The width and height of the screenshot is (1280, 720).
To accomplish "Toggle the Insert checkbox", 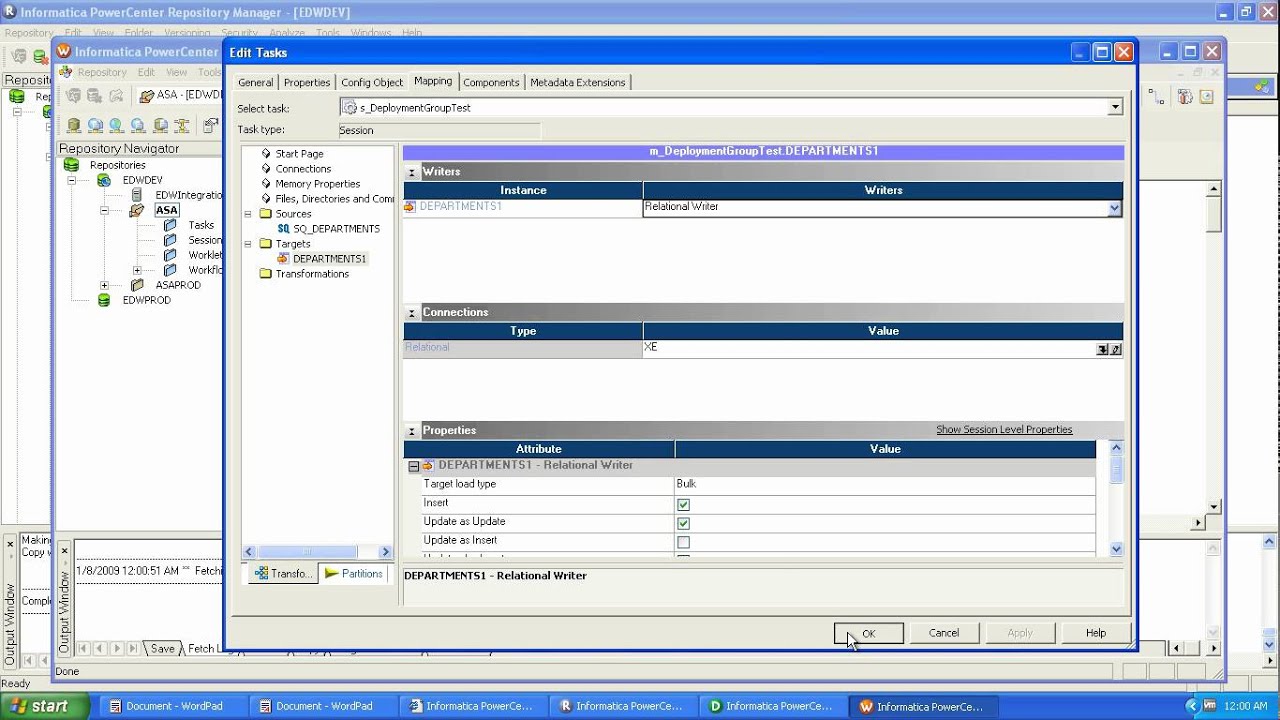I will tap(683, 504).
